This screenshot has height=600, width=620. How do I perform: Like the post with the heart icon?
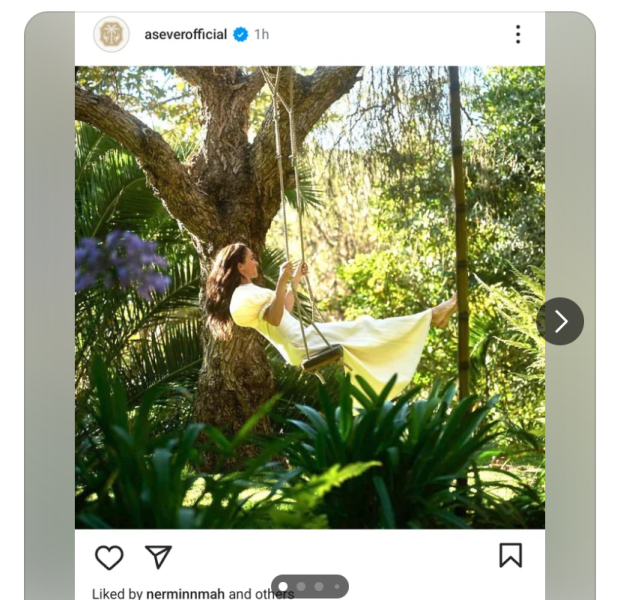(109, 557)
